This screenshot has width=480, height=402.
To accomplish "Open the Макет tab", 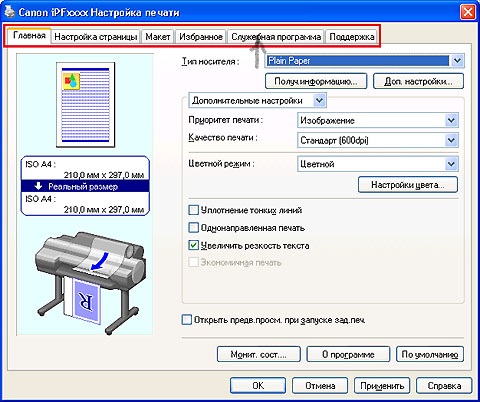I will 158,37.
